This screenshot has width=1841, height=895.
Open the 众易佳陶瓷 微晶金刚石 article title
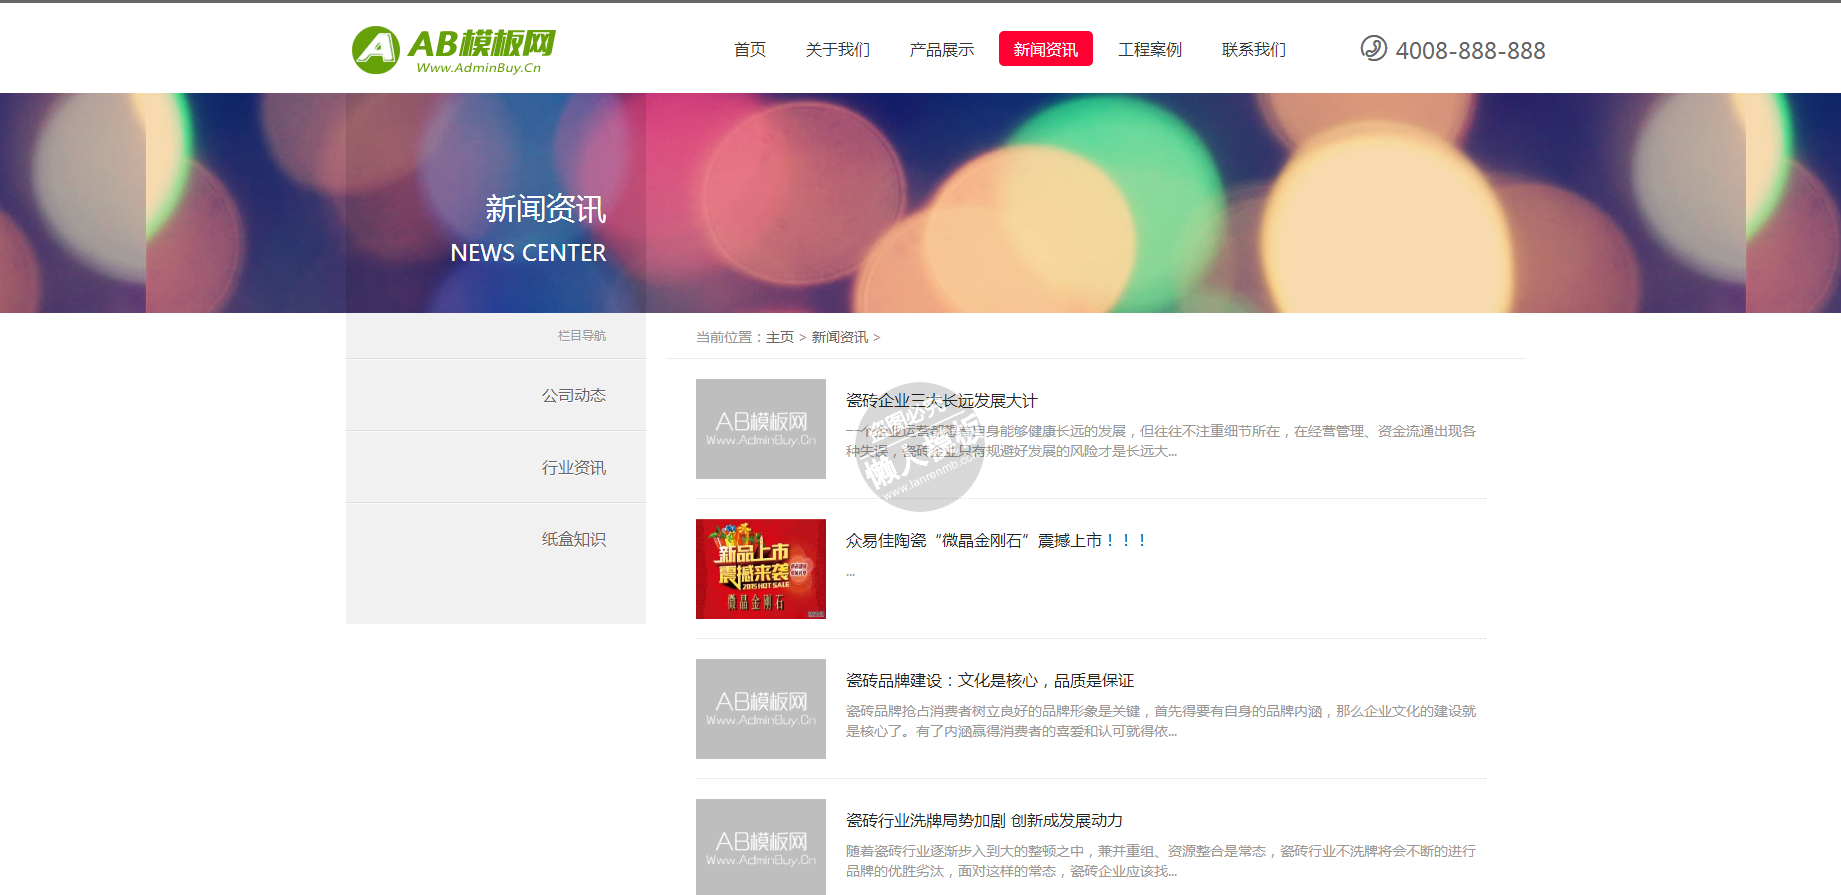click(x=995, y=540)
